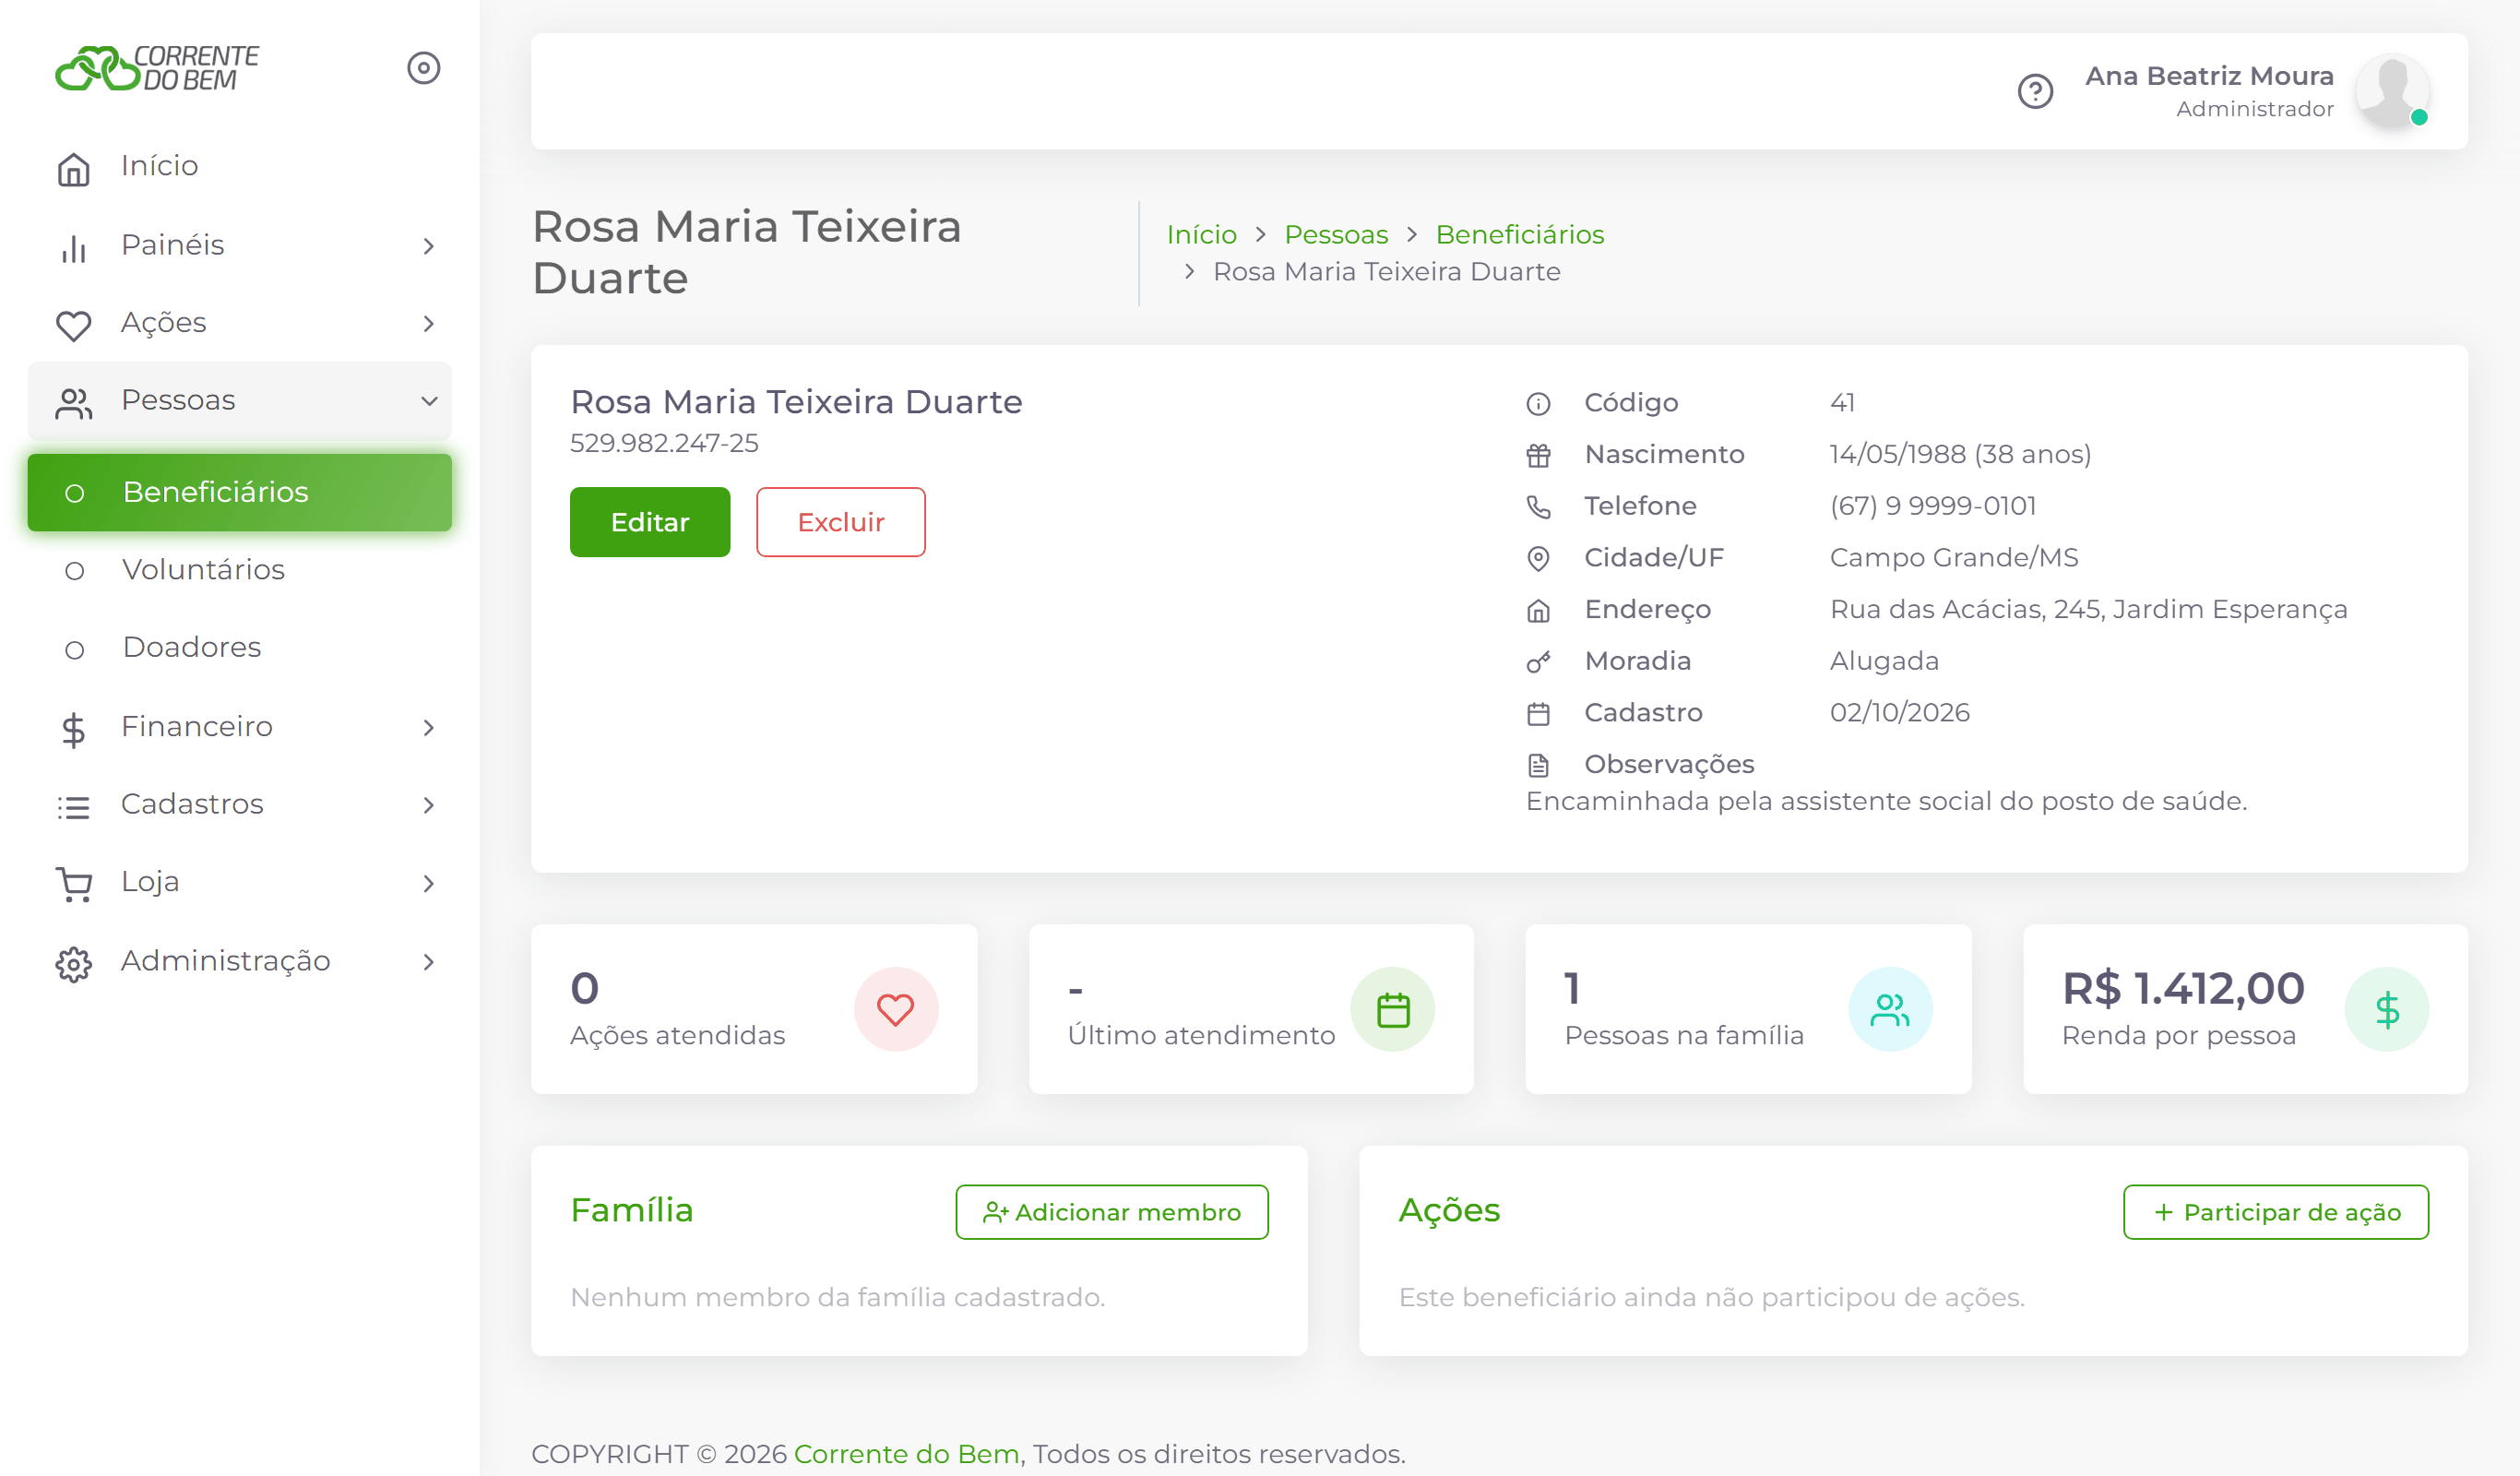Open the help question mark icon
2520x1476 pixels.
click(2035, 91)
